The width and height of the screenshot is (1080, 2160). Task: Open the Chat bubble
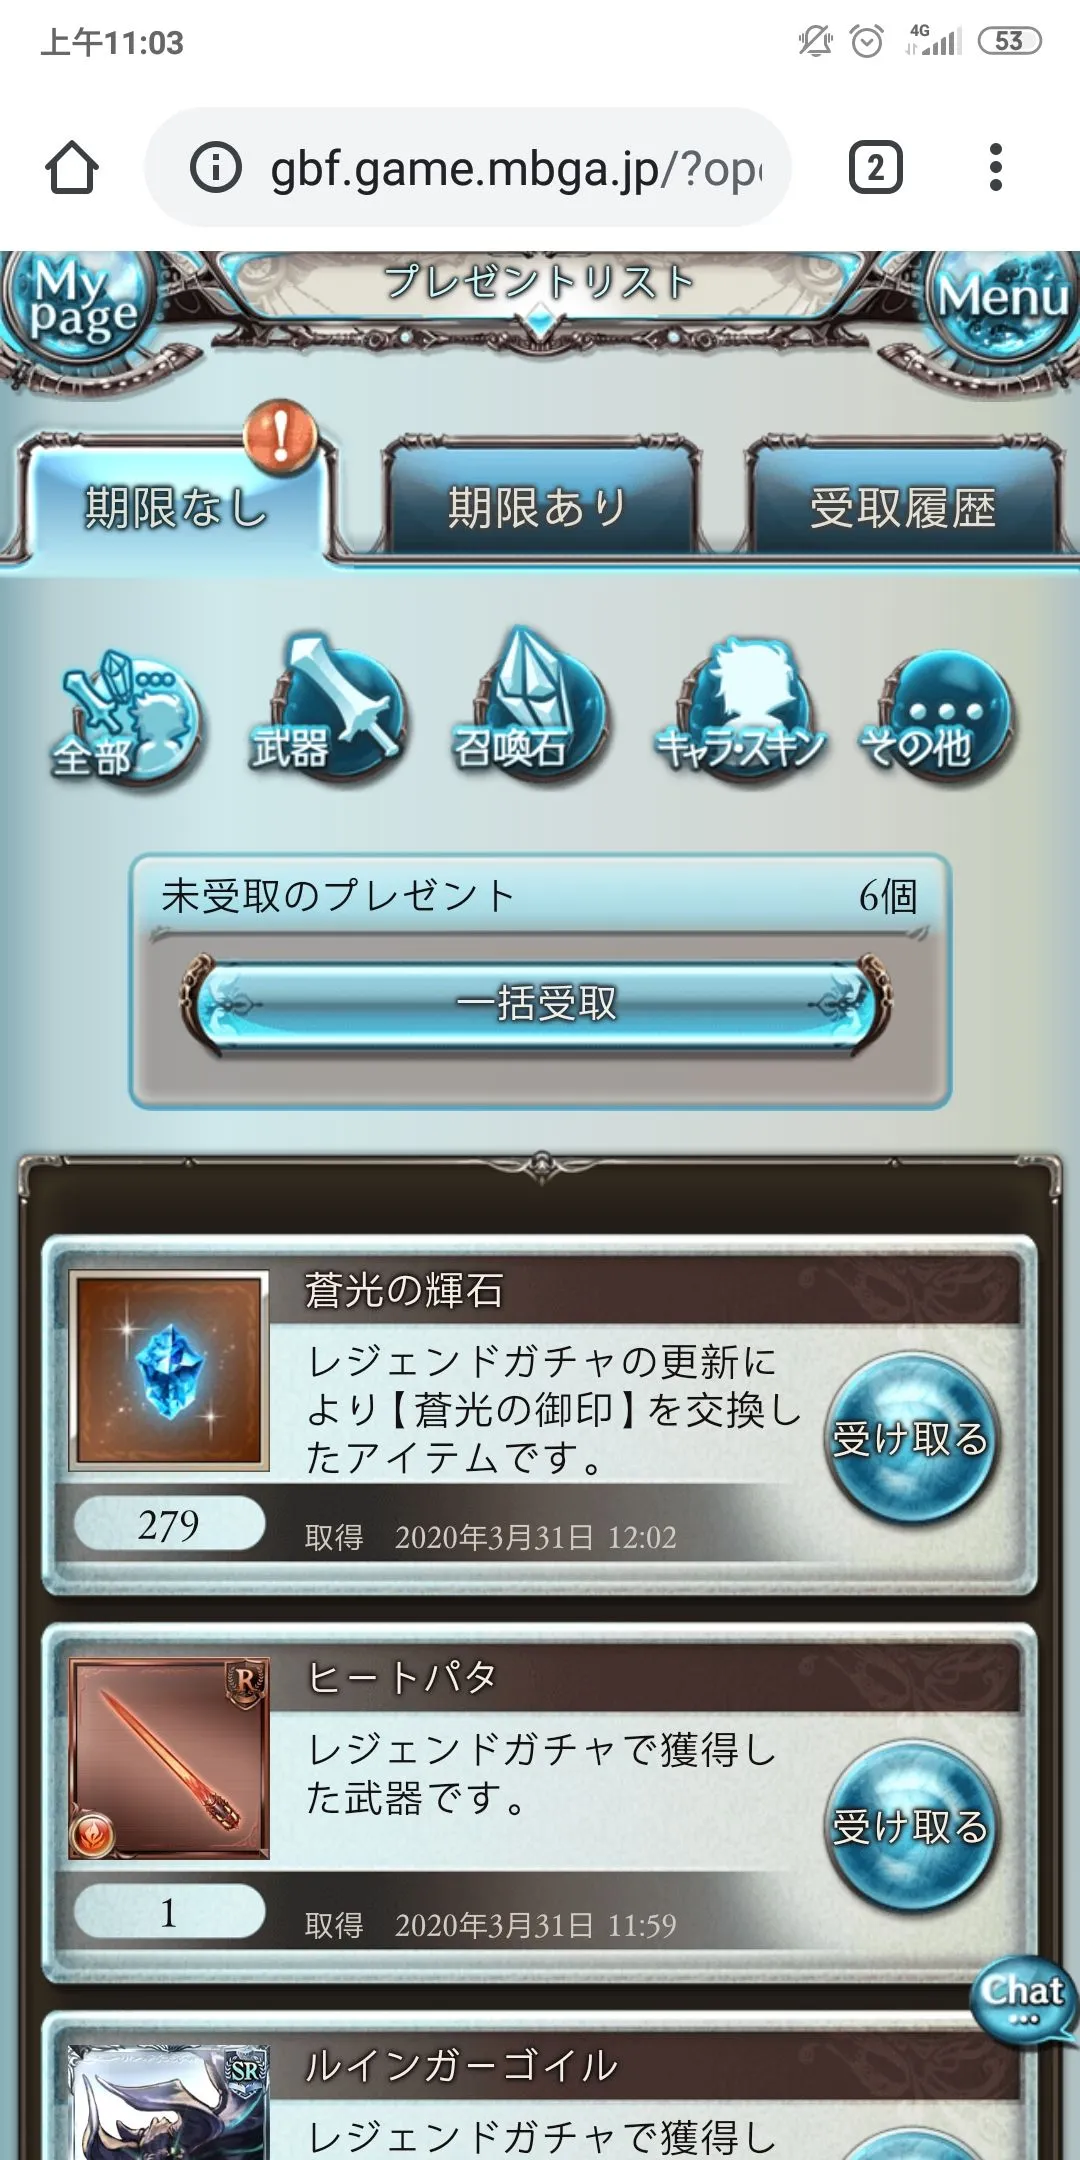click(x=1024, y=2000)
